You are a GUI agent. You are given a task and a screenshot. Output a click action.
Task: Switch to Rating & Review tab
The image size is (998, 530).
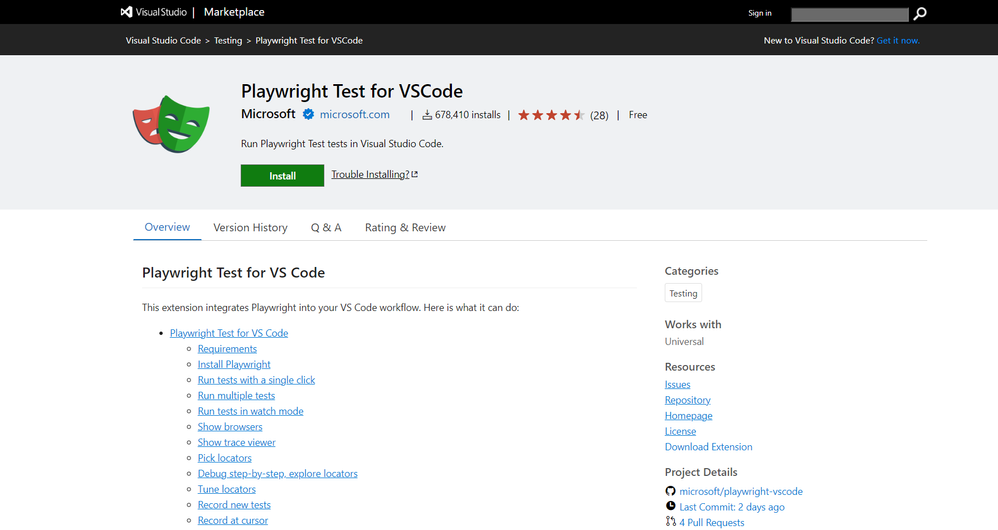[x=405, y=228]
